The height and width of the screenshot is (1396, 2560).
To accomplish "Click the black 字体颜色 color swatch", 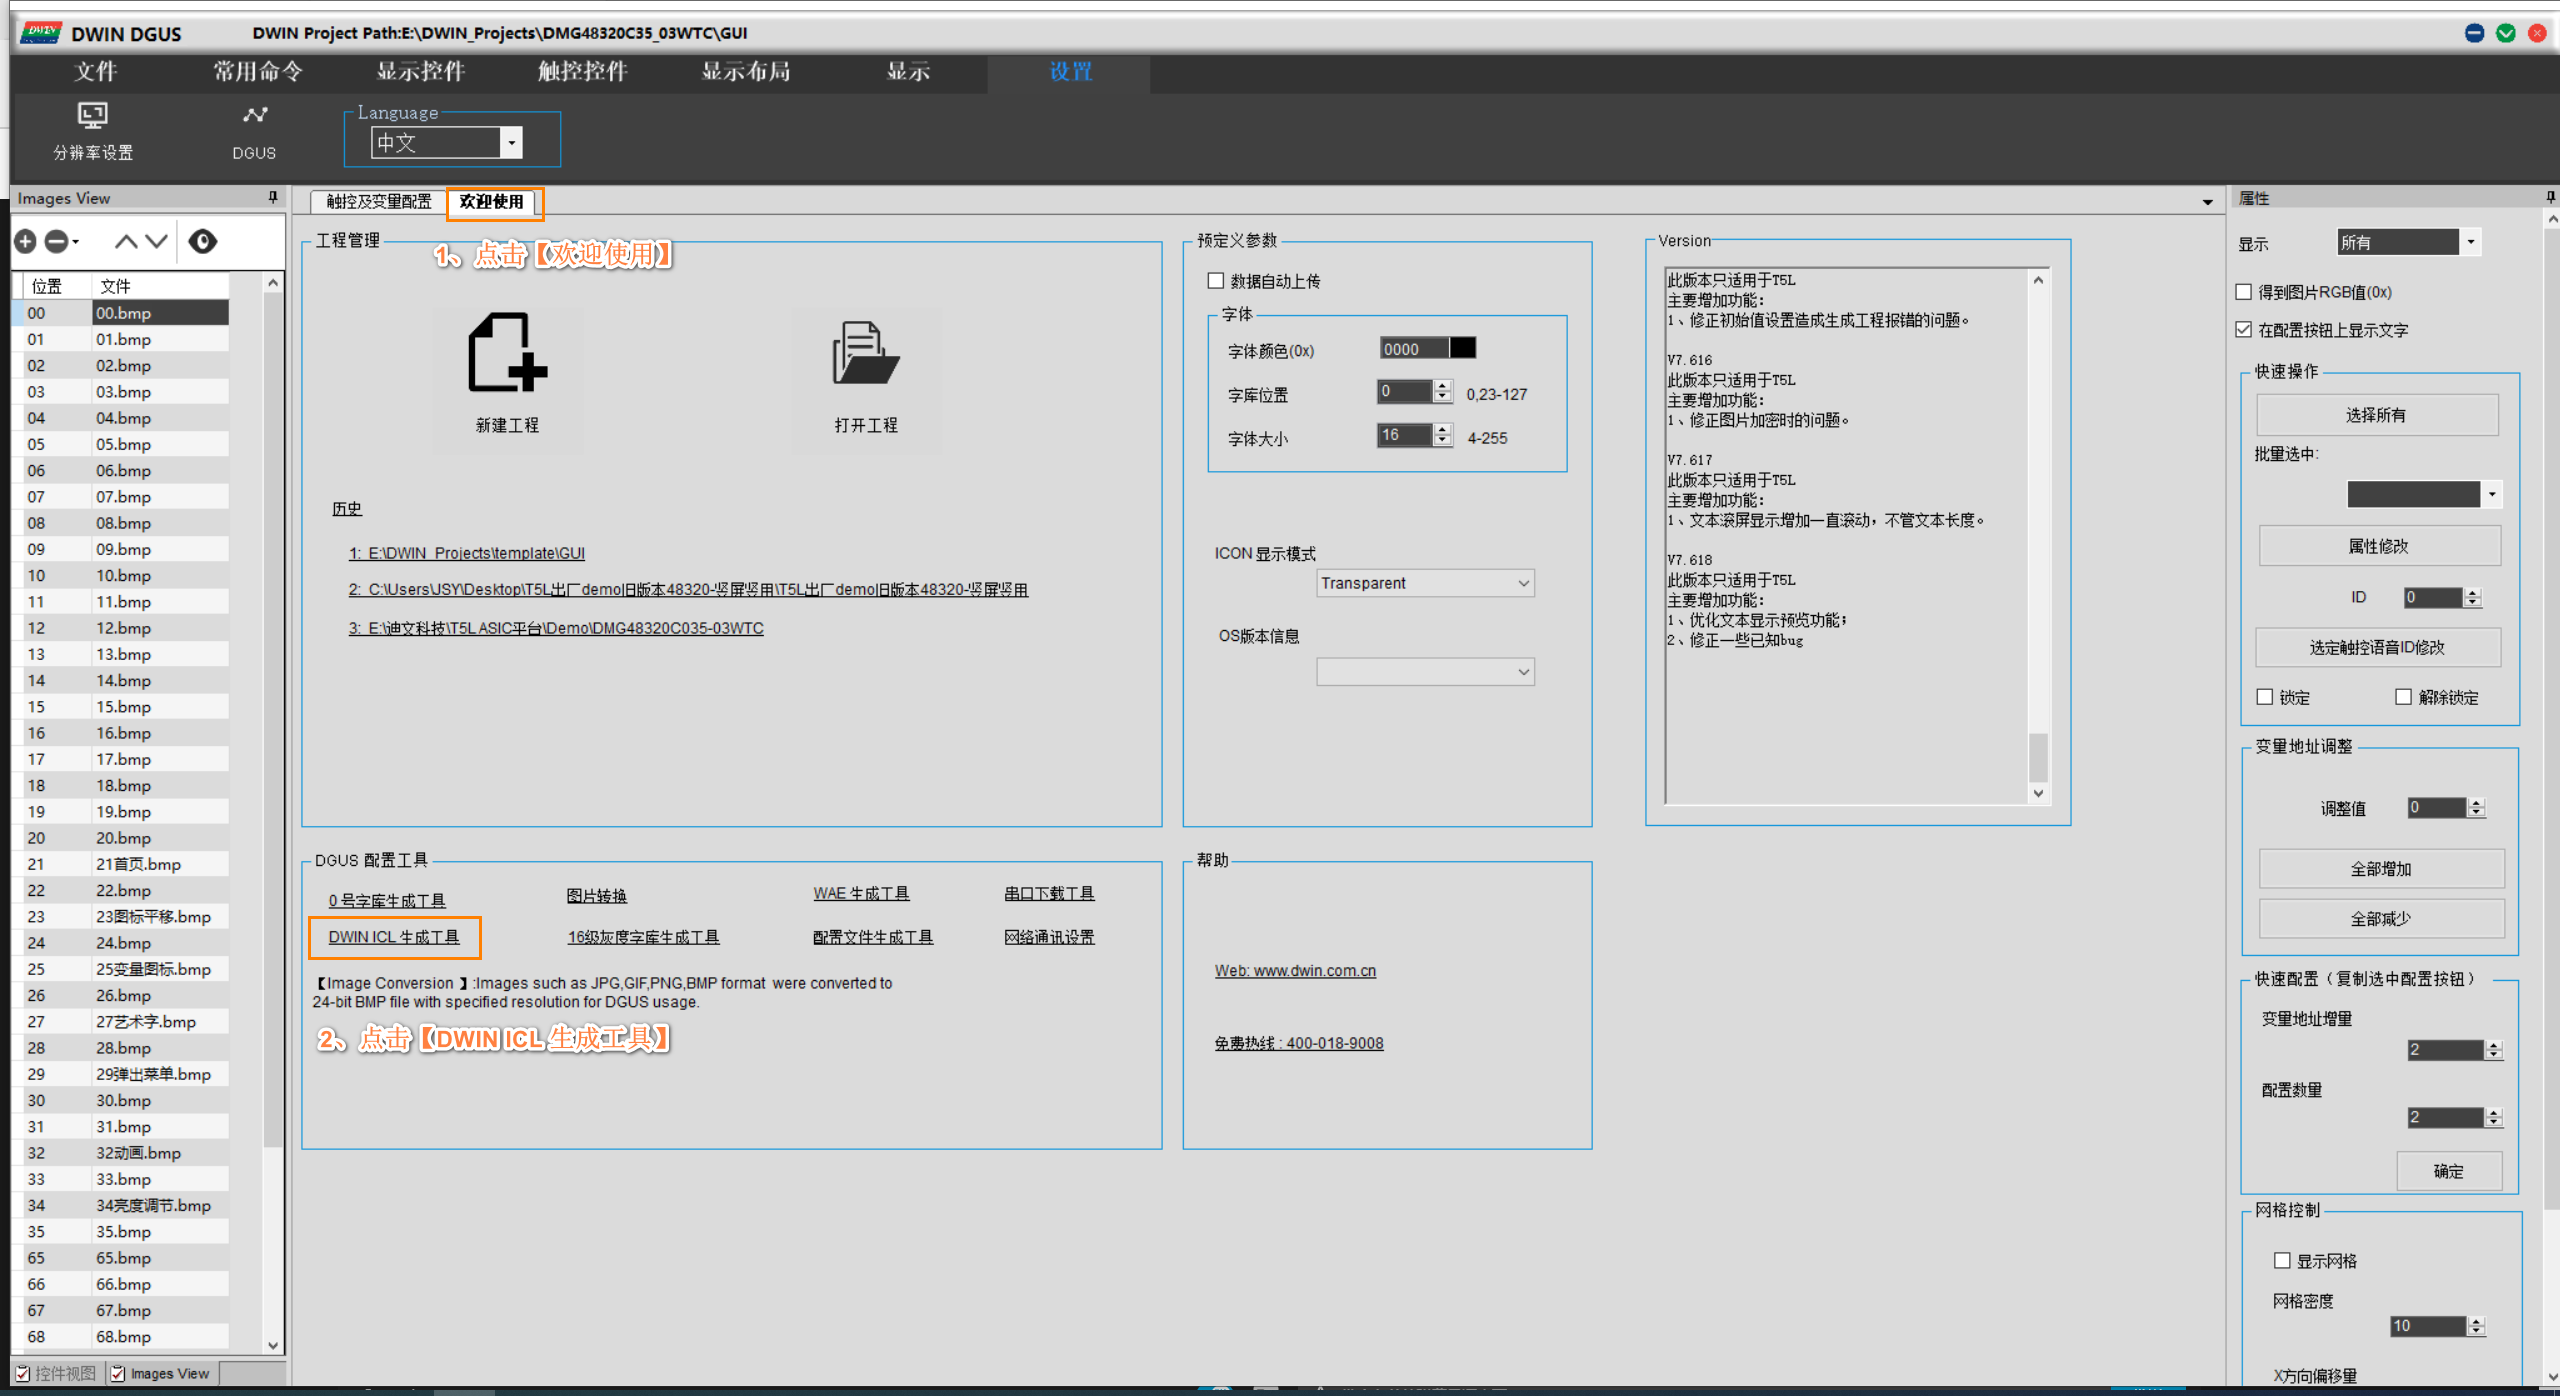I will (1462, 348).
